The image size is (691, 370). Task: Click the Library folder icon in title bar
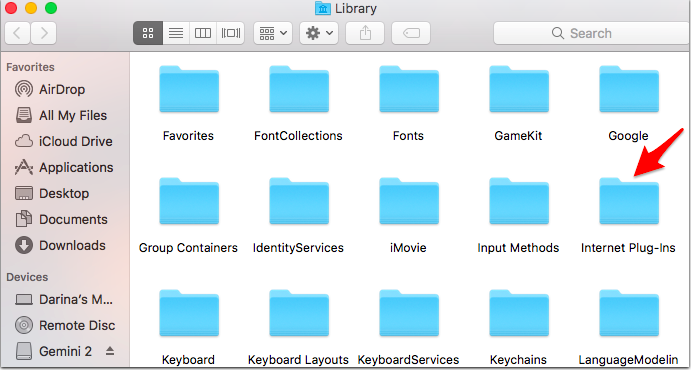[x=323, y=8]
